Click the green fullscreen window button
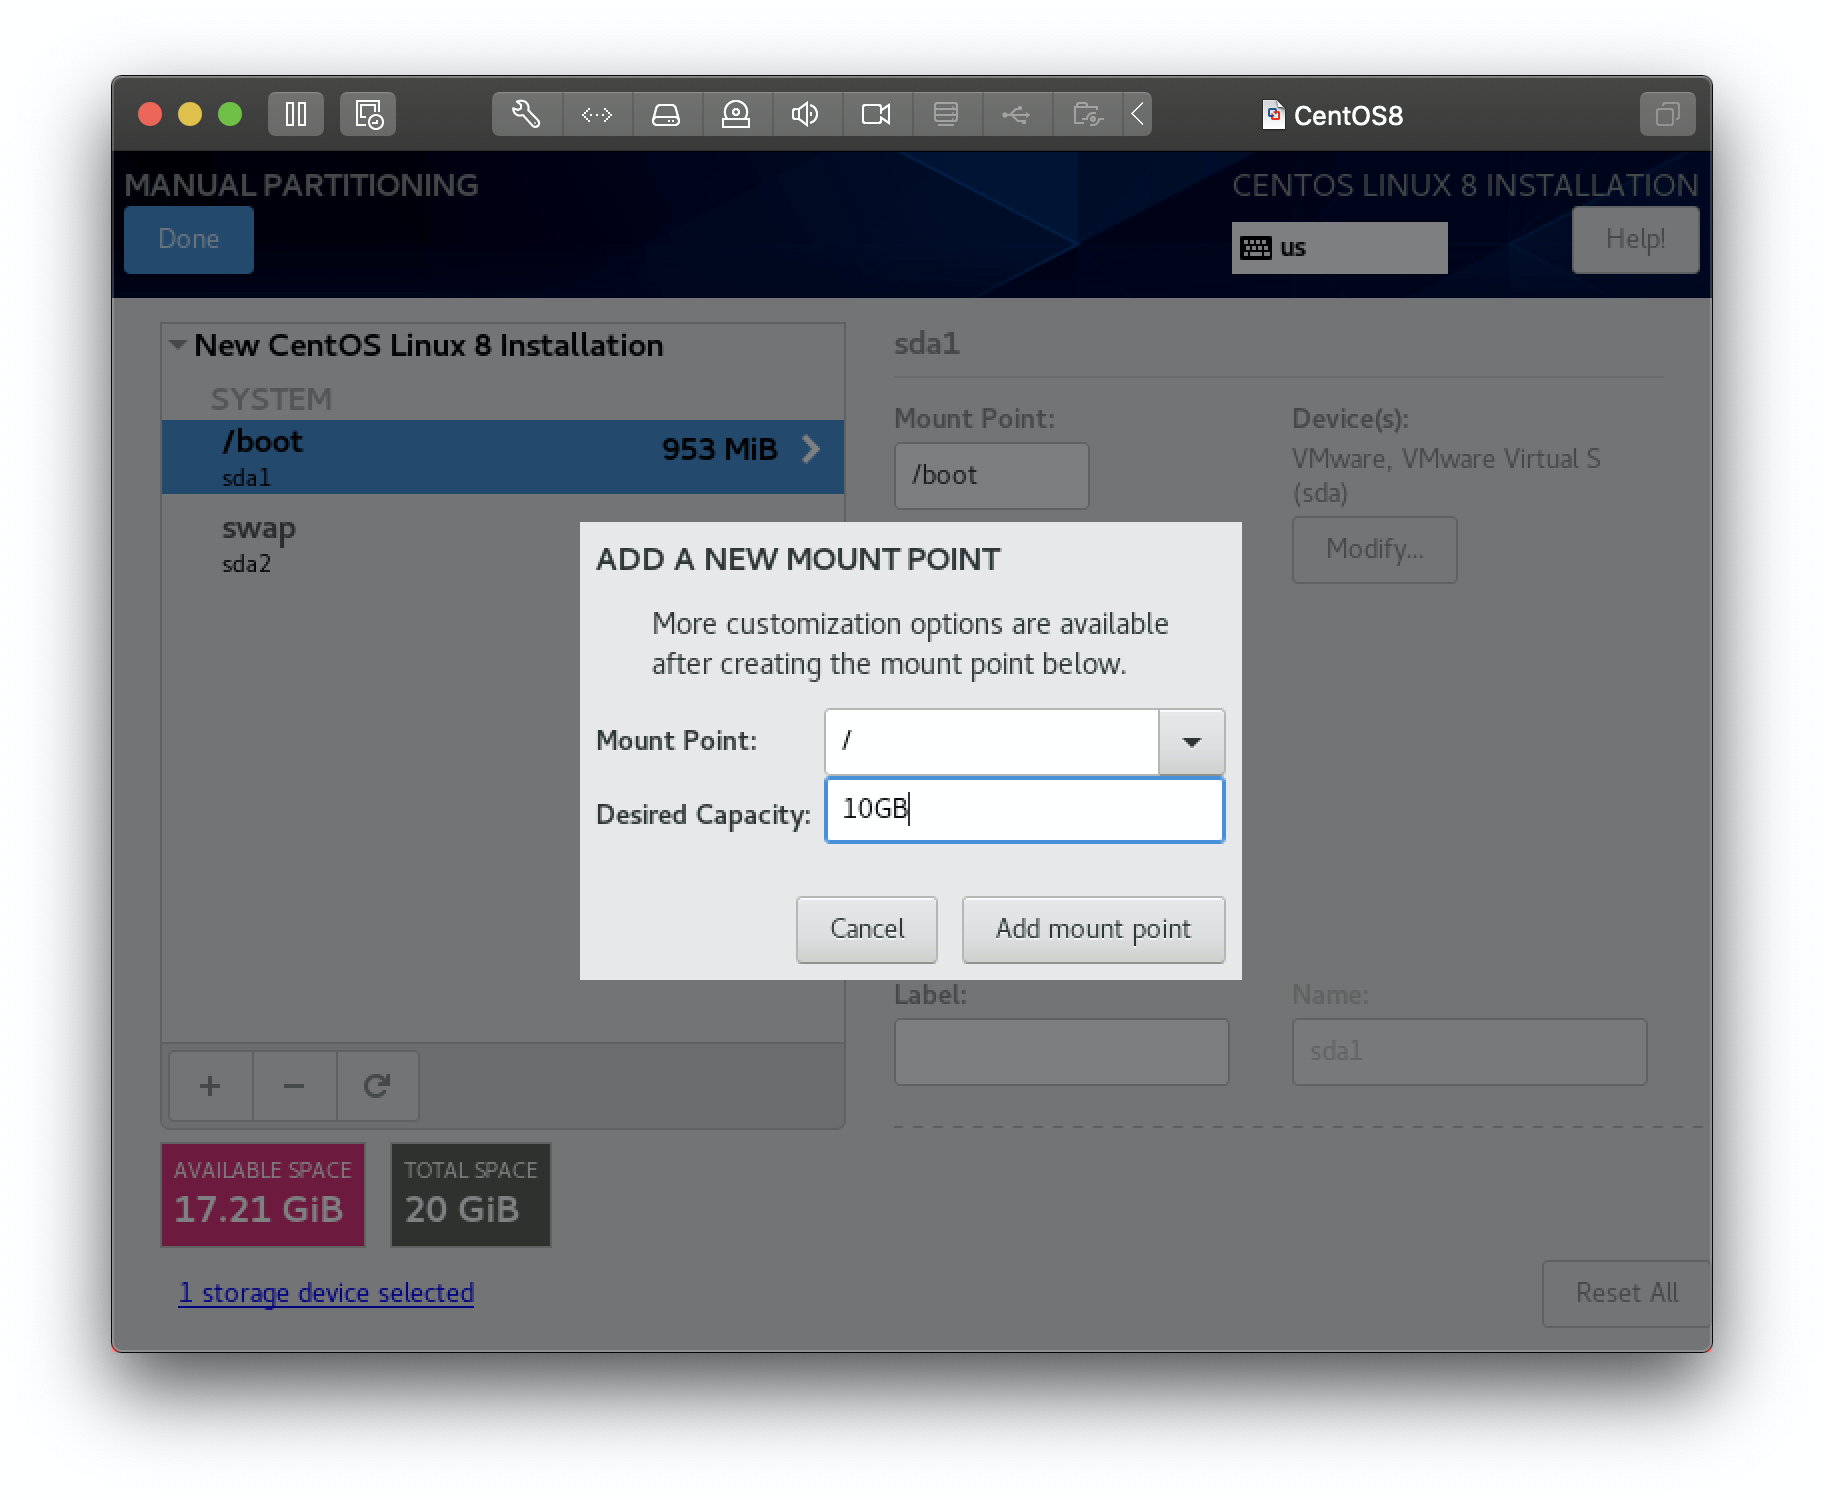The image size is (1824, 1500). point(230,114)
